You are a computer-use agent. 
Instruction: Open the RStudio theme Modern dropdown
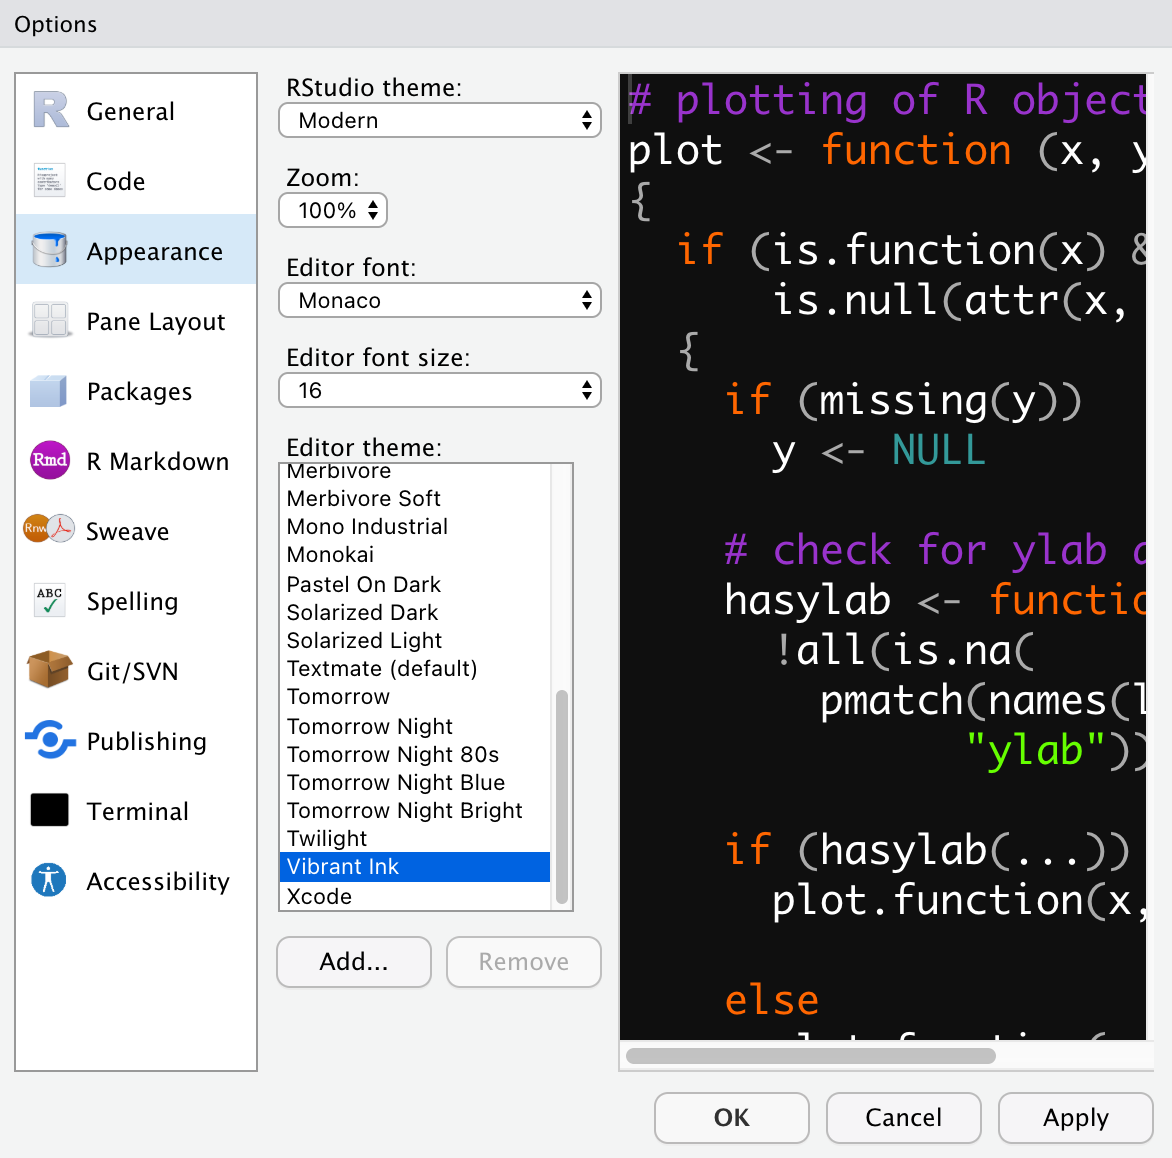(x=440, y=120)
